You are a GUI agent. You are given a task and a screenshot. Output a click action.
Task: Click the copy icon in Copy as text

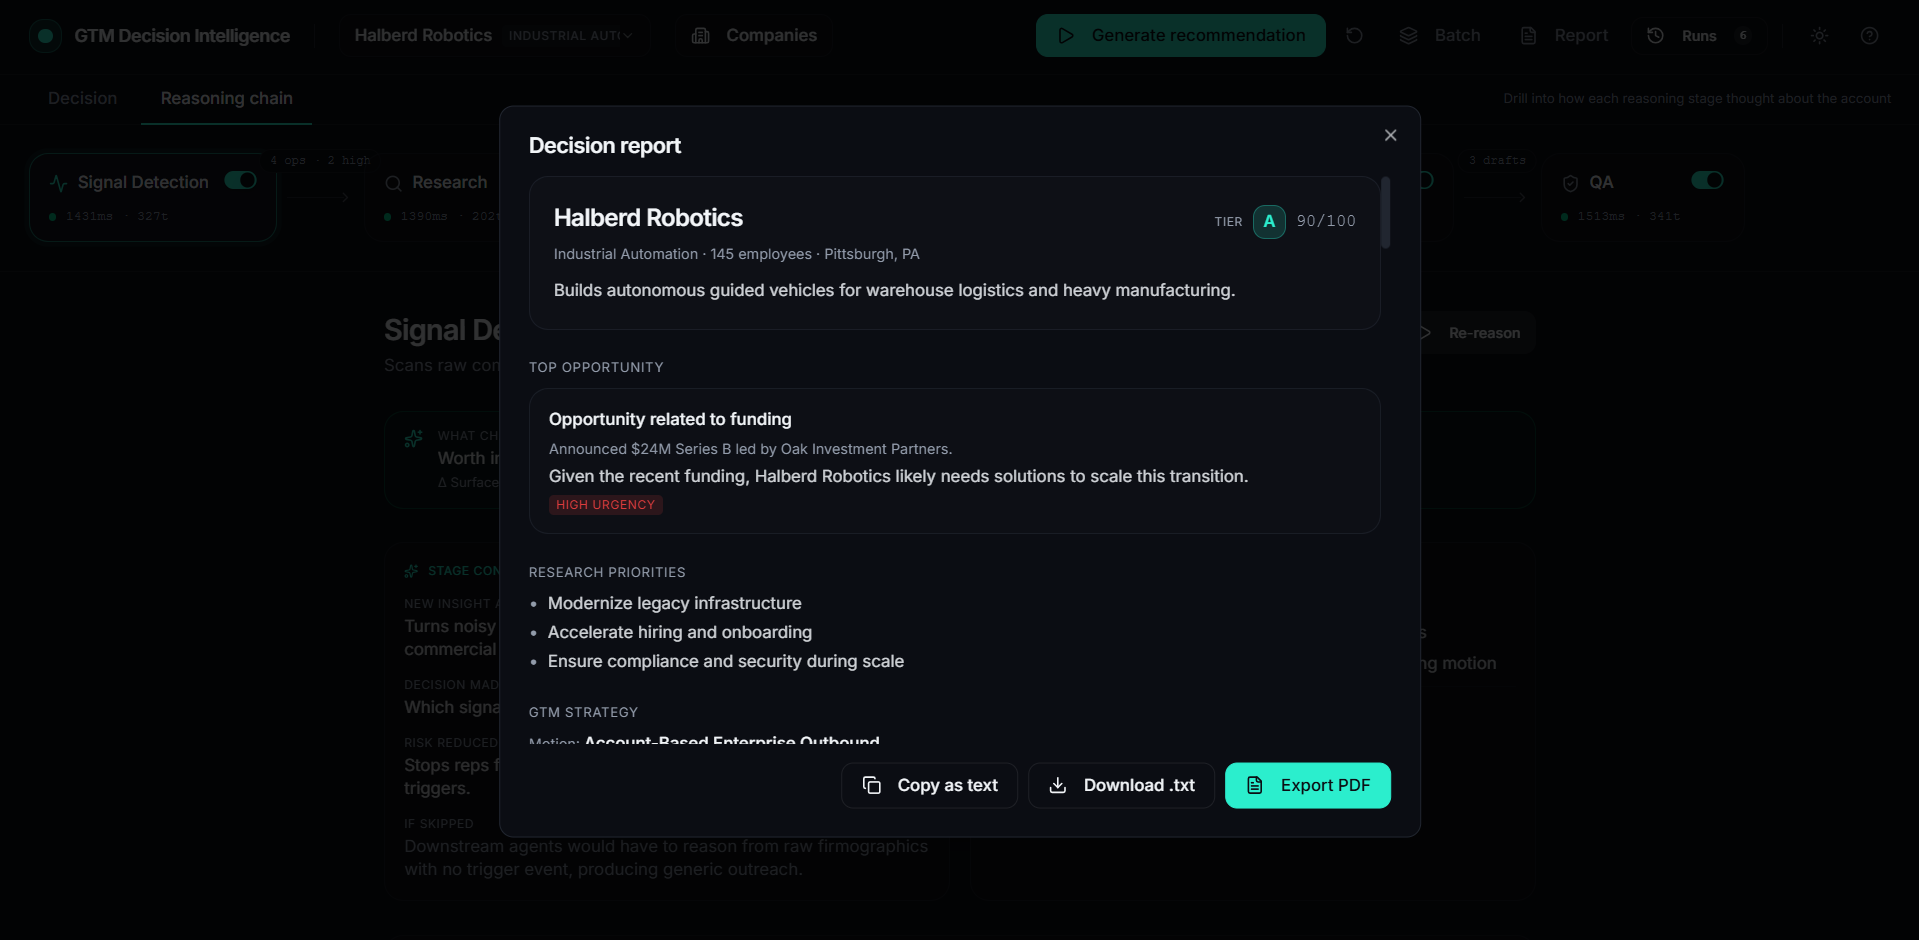click(x=872, y=786)
